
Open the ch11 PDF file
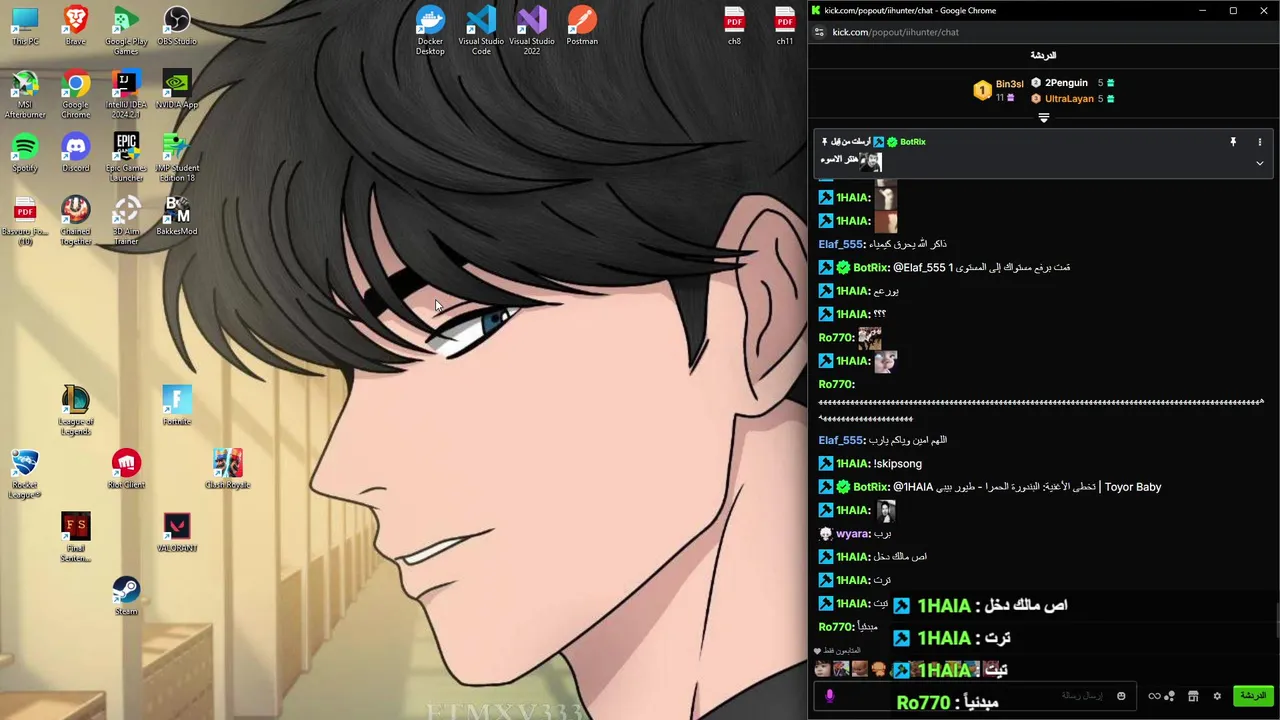point(784,26)
